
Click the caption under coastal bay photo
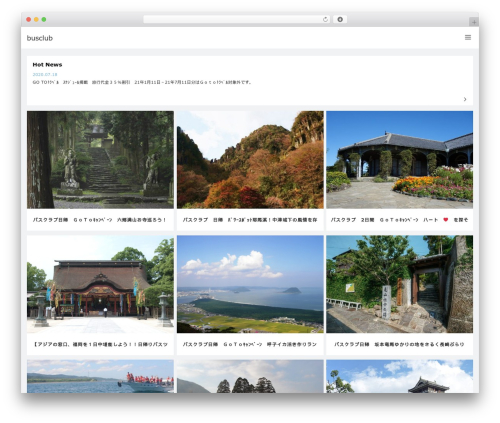click(x=250, y=344)
